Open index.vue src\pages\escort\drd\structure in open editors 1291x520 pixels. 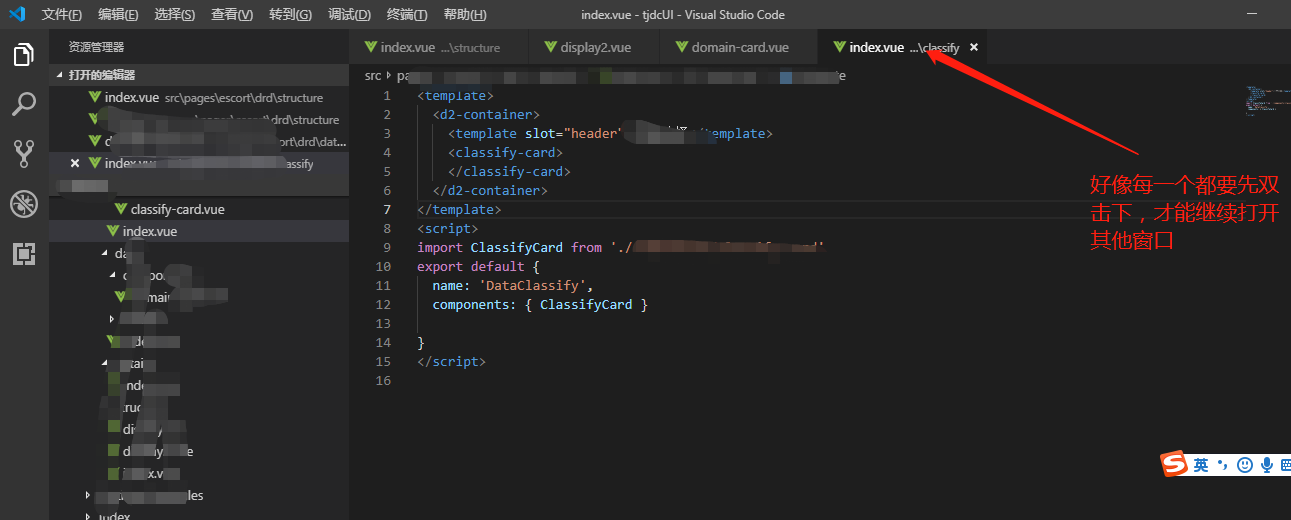click(199, 97)
